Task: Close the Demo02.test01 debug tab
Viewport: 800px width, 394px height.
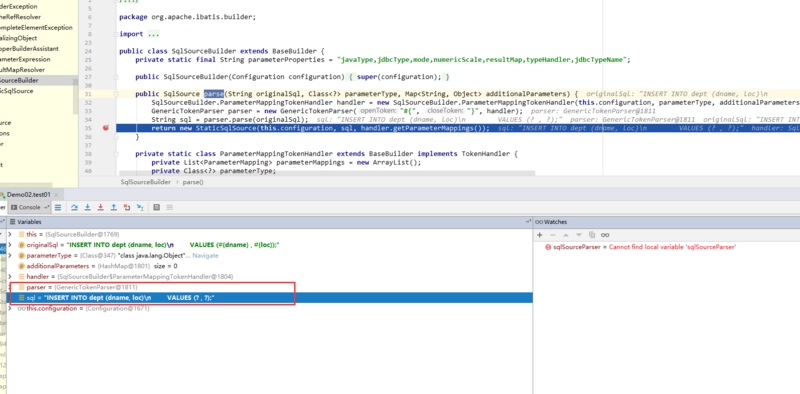Action: [x=56, y=194]
